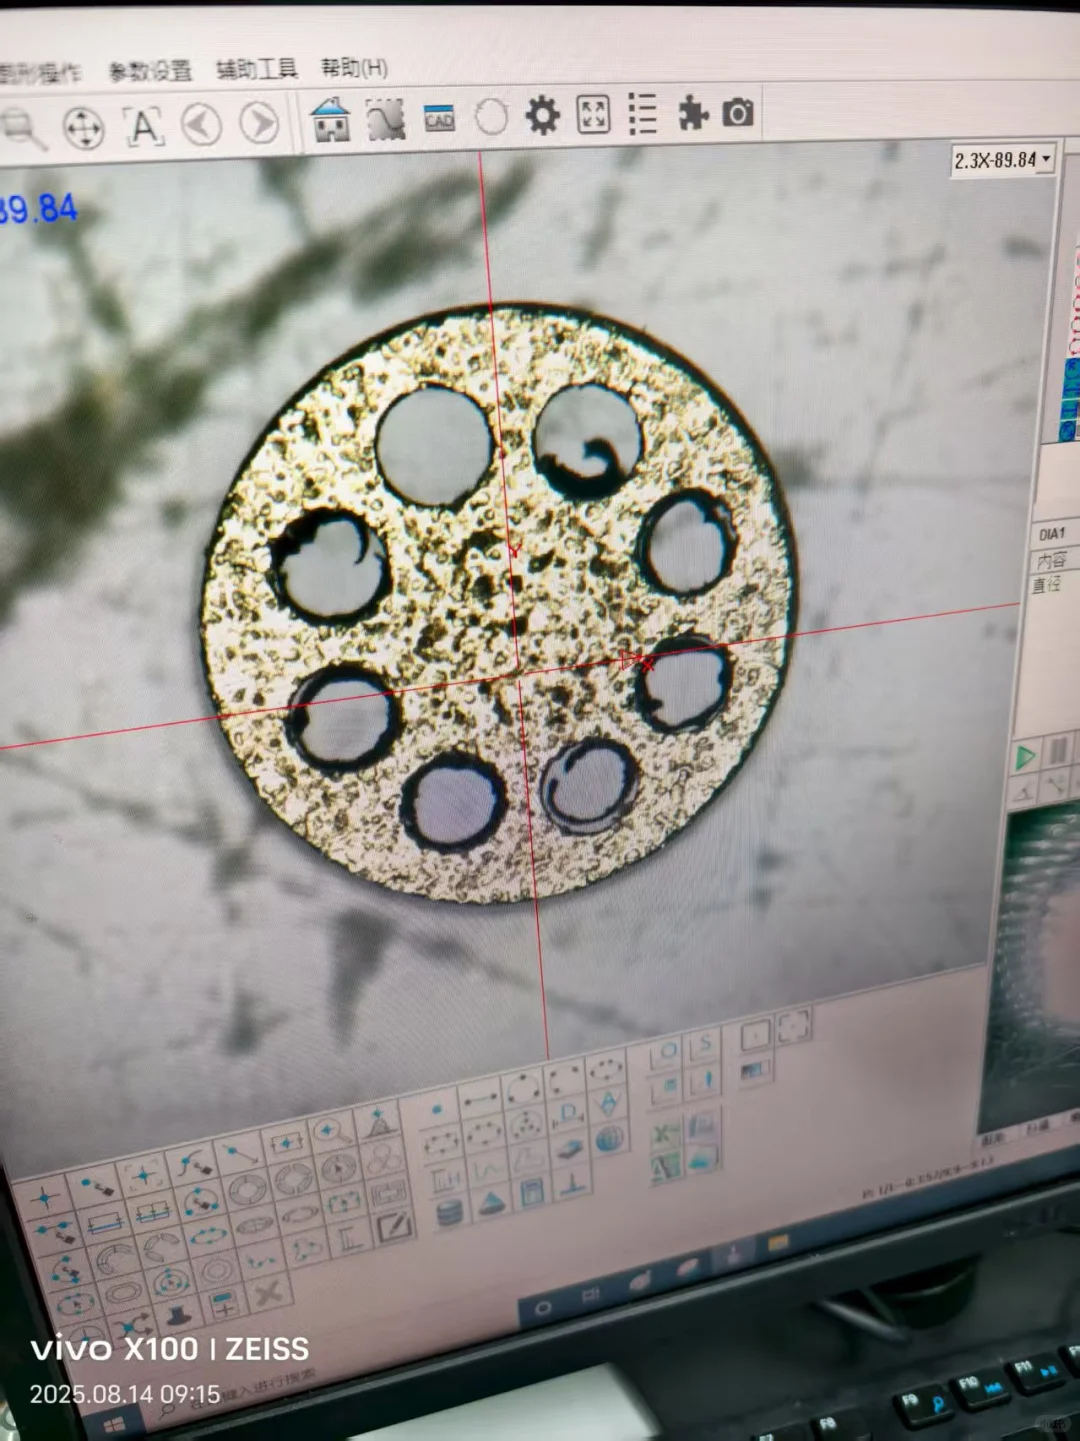The height and width of the screenshot is (1441, 1080).
Task: Select the calculator tool icon
Action: pos(531,1192)
